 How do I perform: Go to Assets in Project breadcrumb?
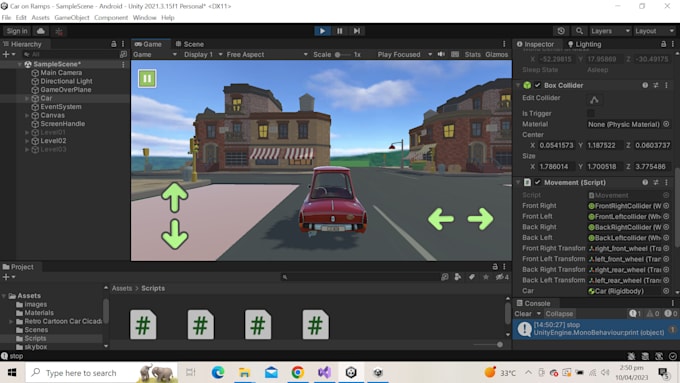click(122, 288)
